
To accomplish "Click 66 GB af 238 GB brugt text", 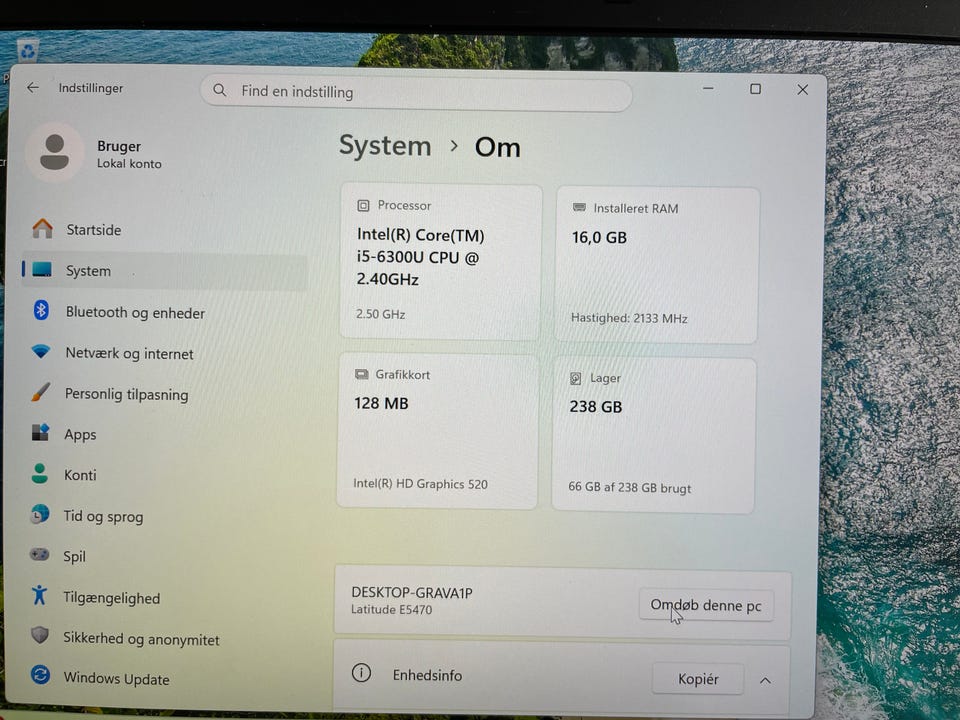I will [629, 487].
